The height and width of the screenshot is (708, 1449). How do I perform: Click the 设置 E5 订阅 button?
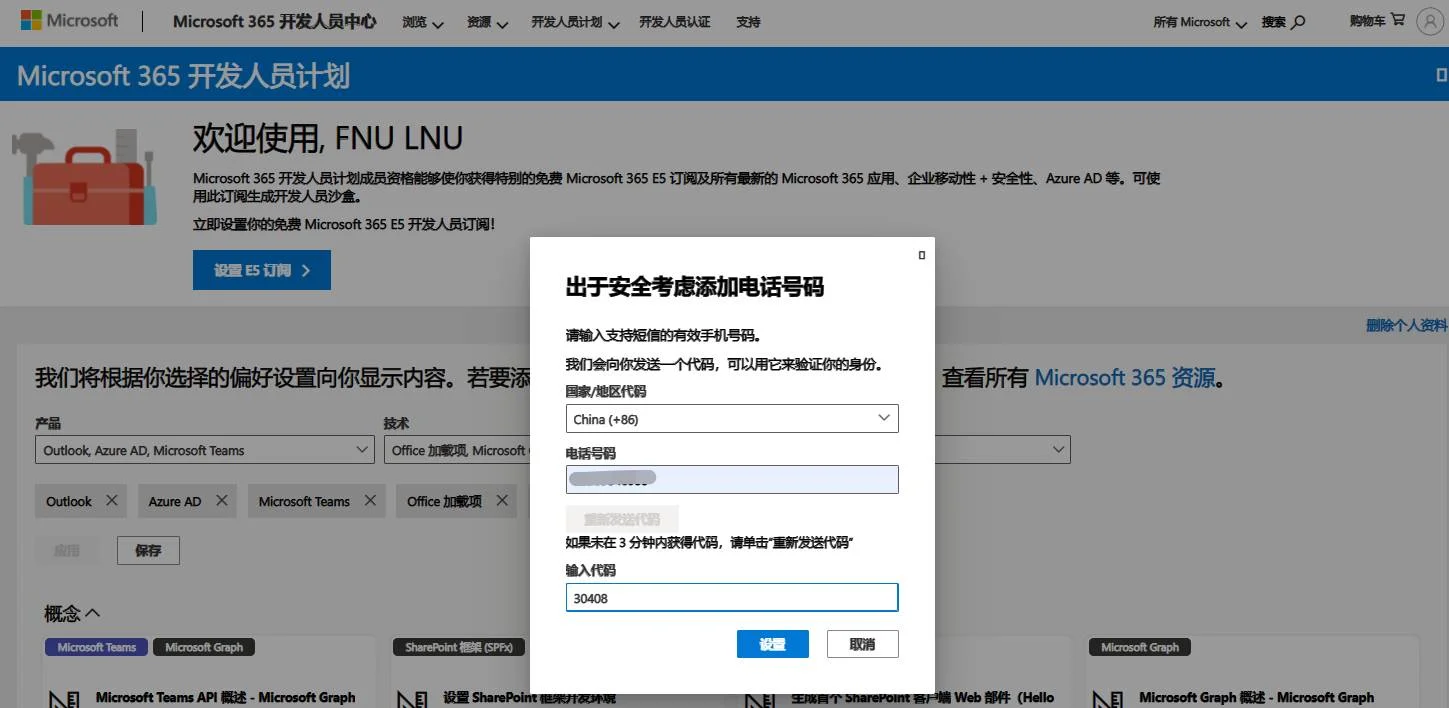[261, 269]
